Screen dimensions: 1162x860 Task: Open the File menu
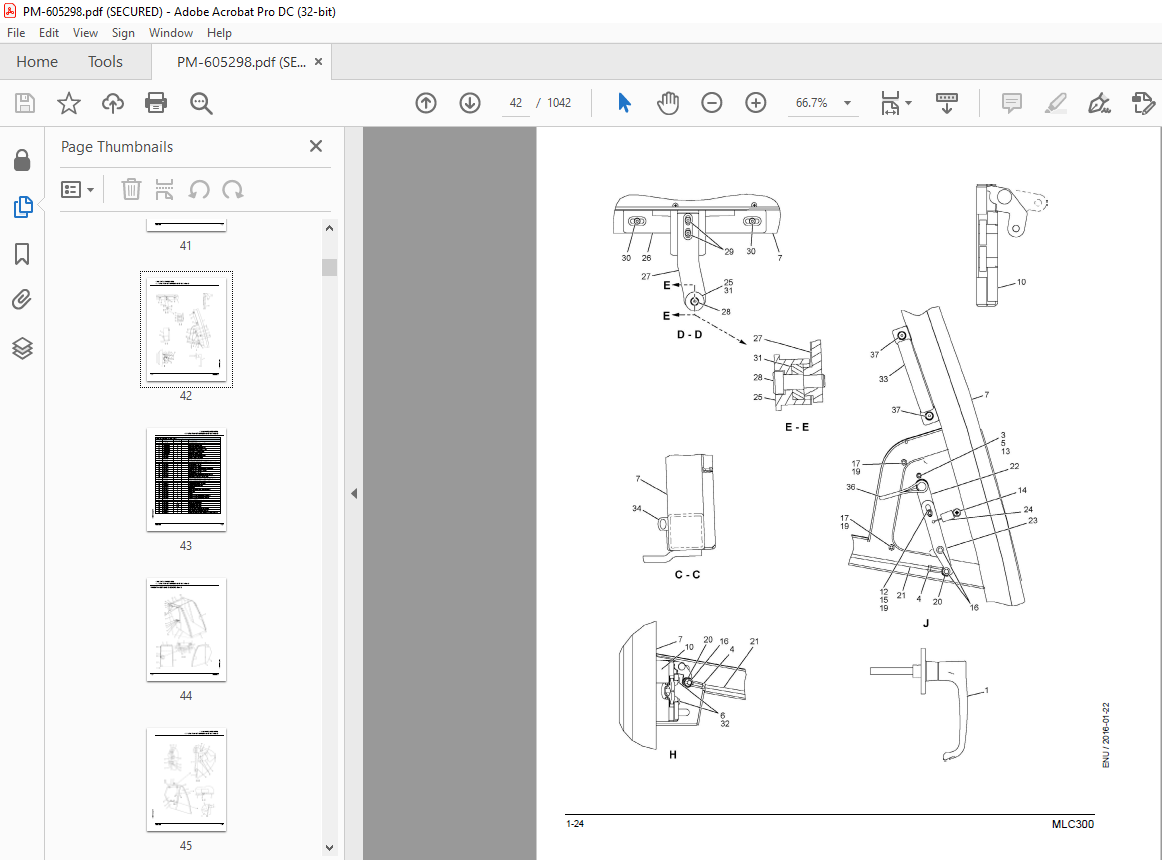pos(16,33)
